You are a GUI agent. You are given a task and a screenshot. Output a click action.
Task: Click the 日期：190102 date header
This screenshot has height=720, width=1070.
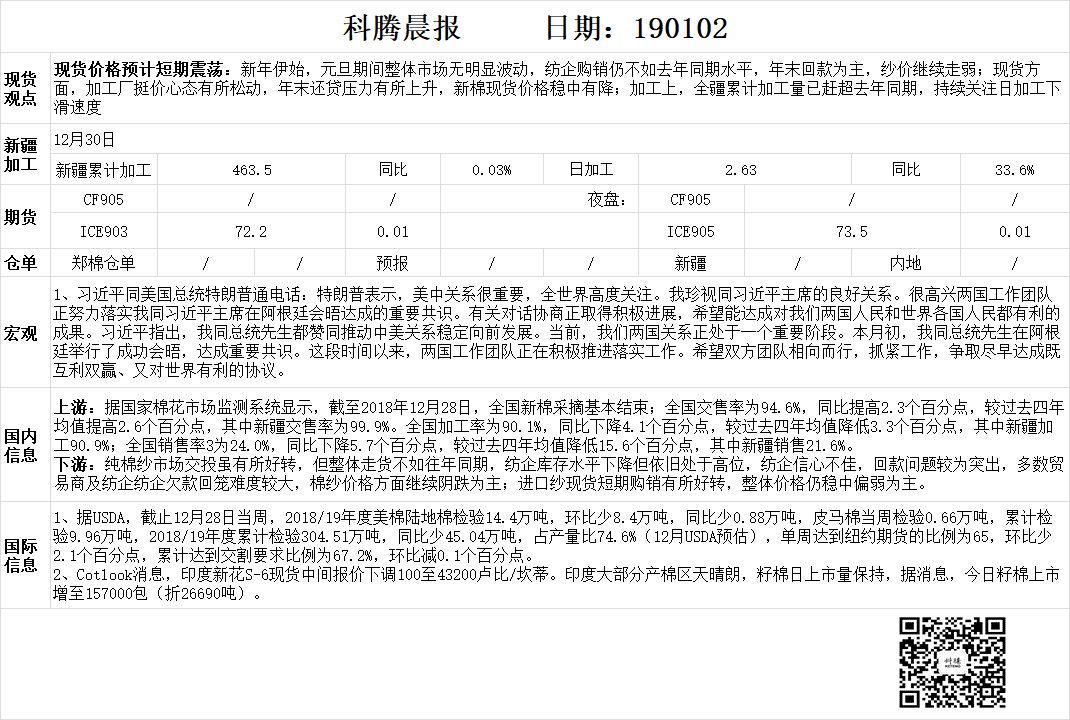[636, 27]
